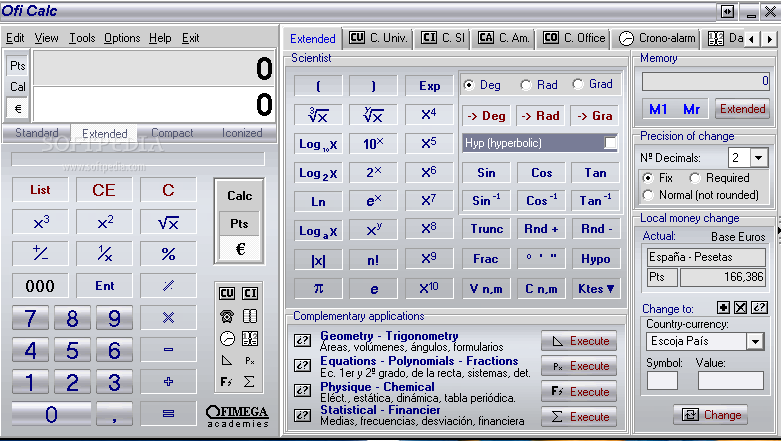Screen dimensions: 781x441
Task: Open the Nº Decimals dropdown
Action: 759,158
